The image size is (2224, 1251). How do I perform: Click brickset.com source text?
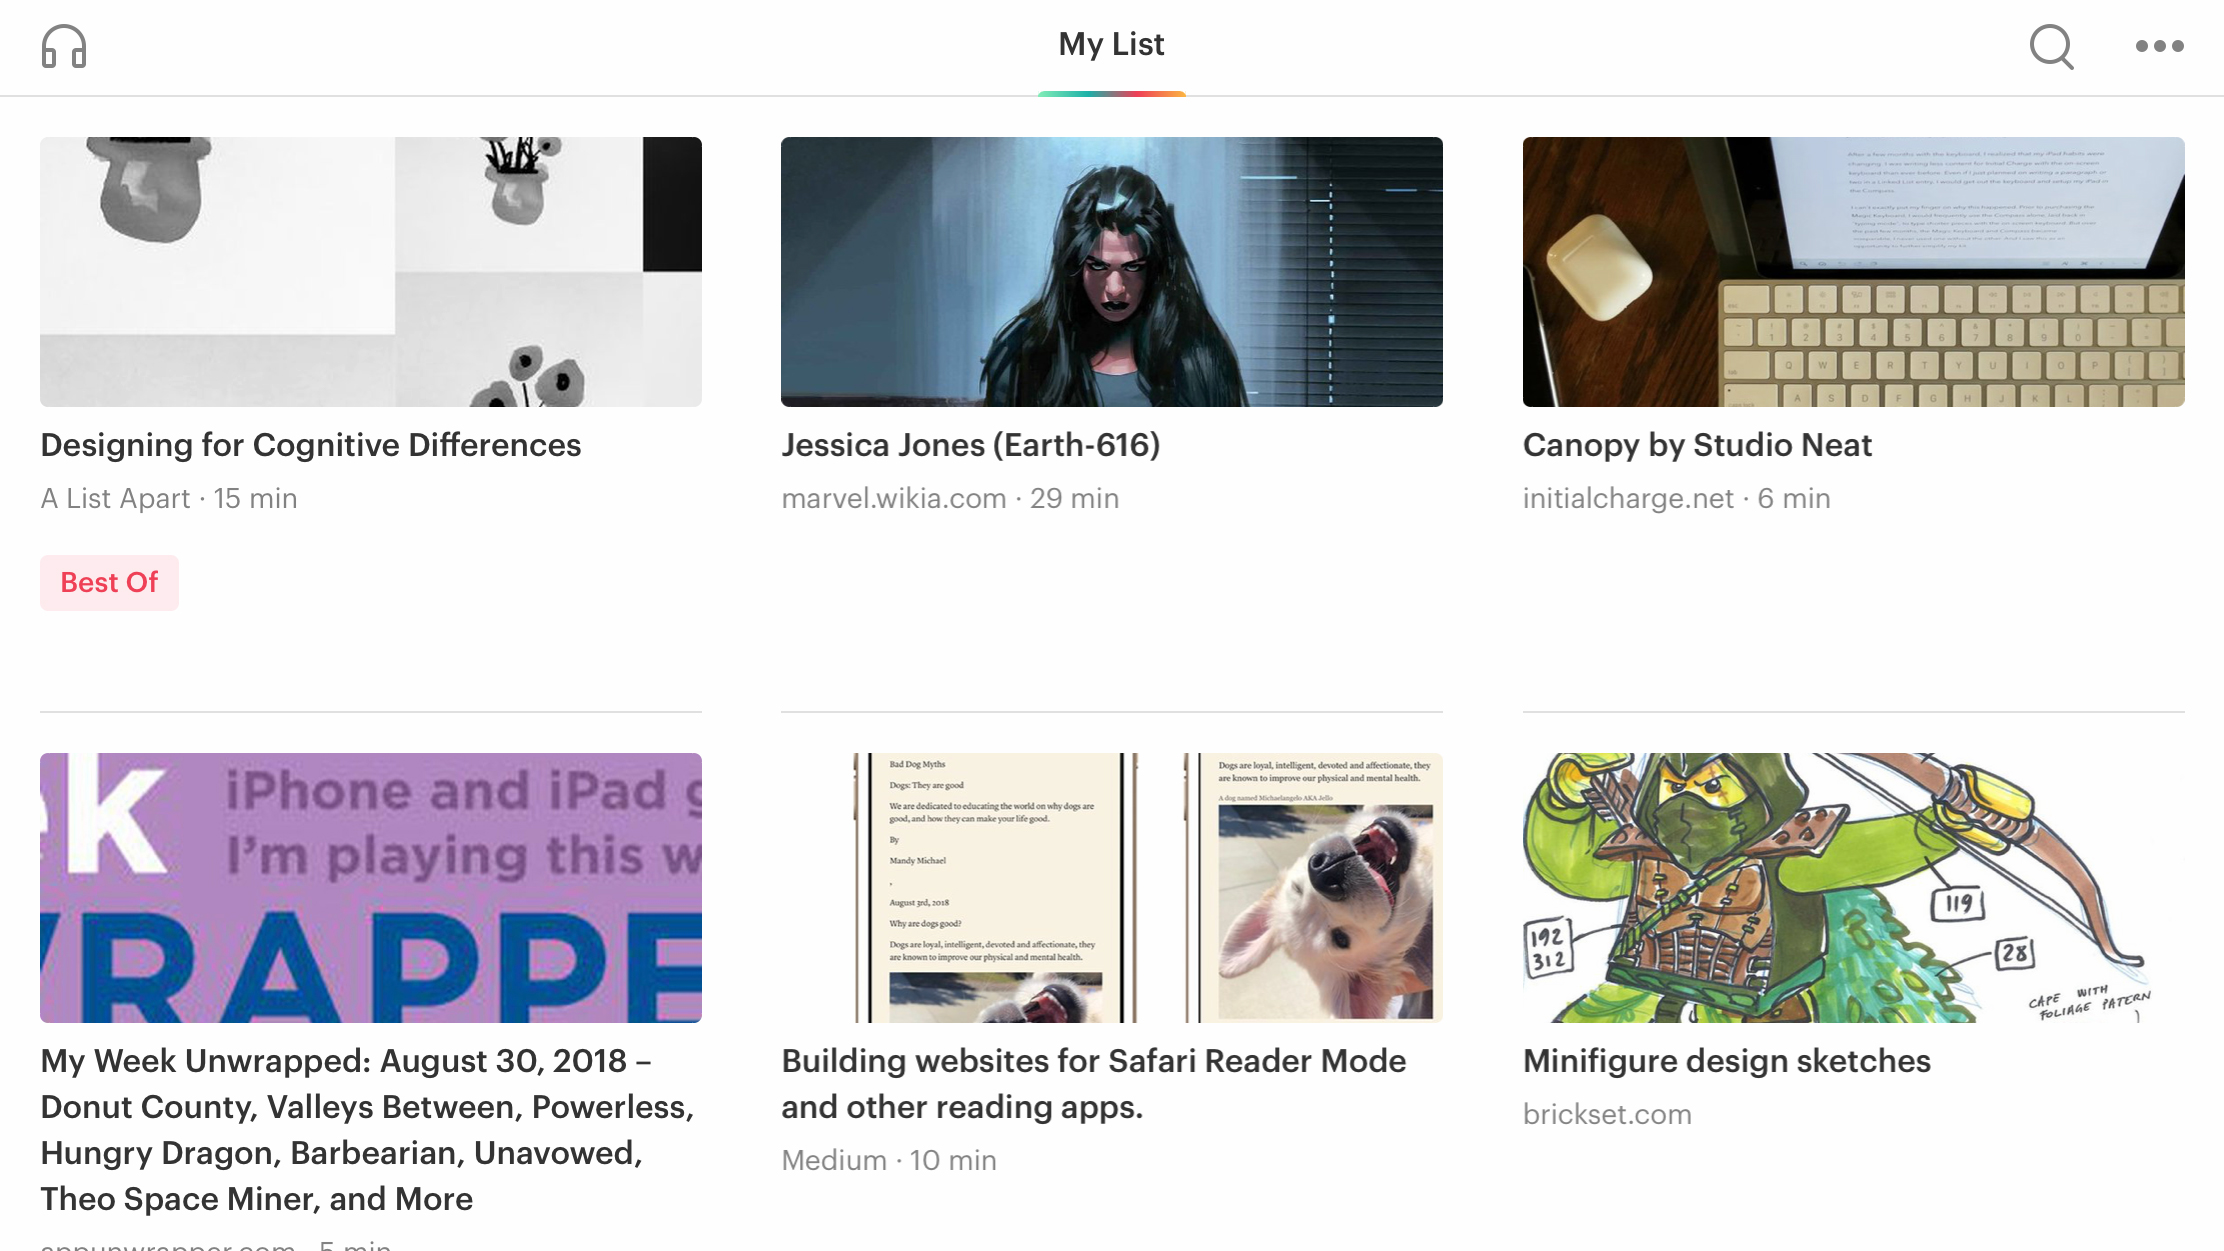coord(1607,1114)
